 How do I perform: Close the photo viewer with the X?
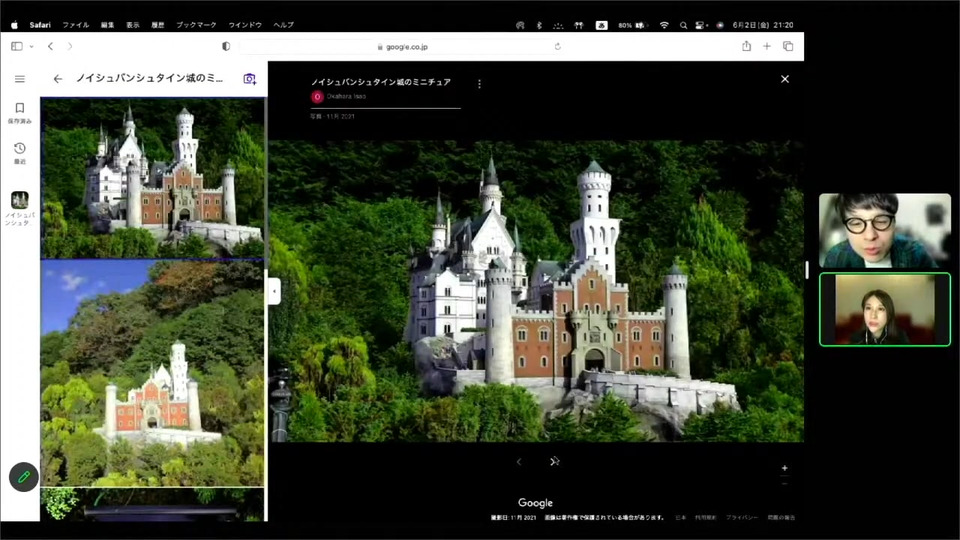pyautogui.click(x=784, y=79)
